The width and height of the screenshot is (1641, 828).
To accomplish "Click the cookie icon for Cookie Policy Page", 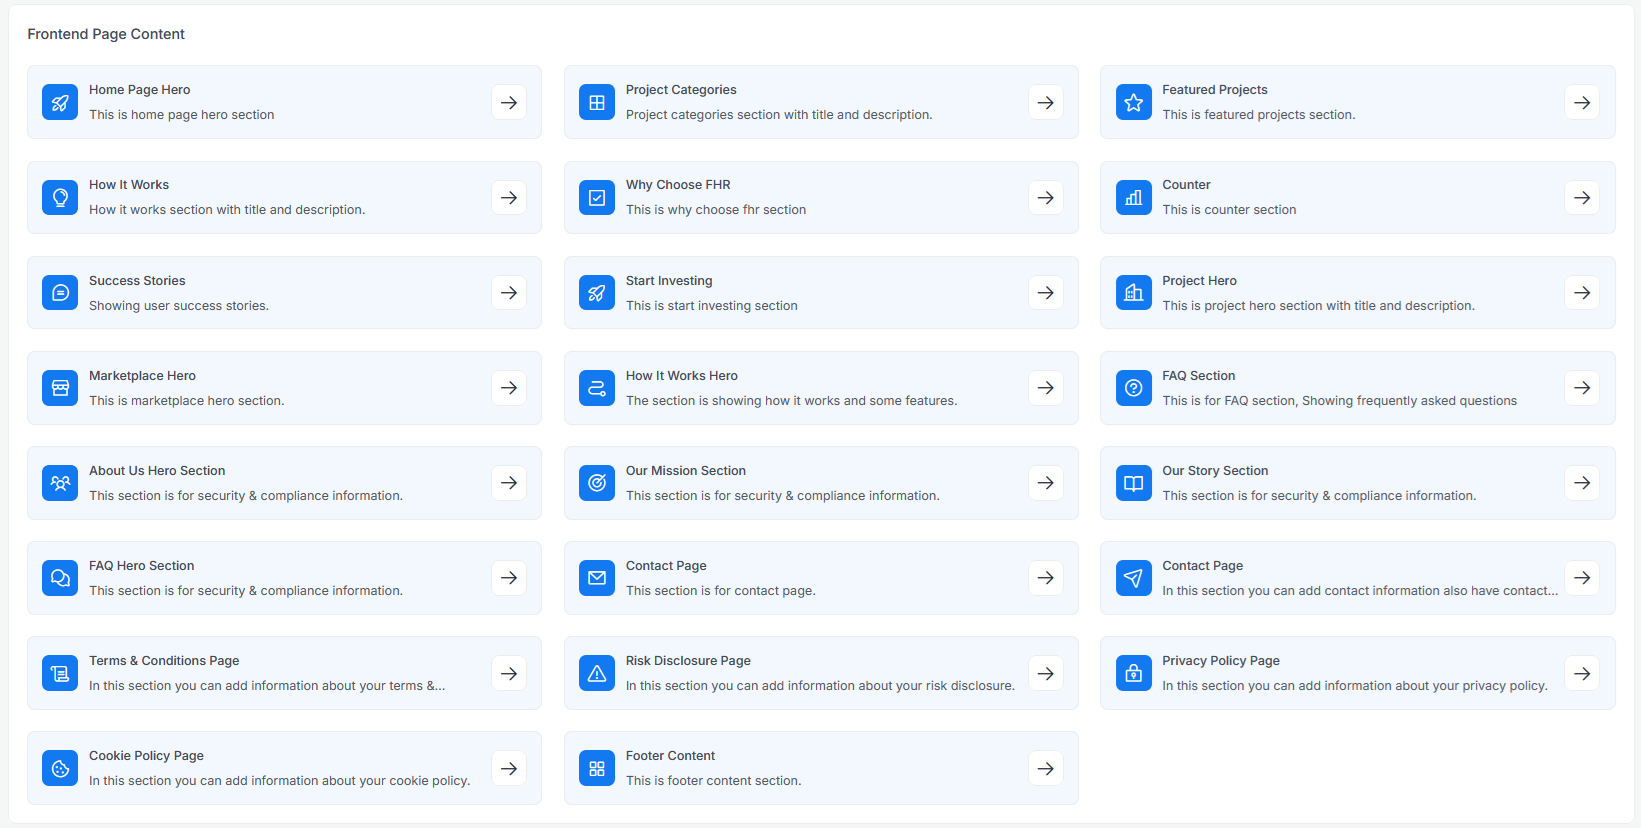I will 60,768.
